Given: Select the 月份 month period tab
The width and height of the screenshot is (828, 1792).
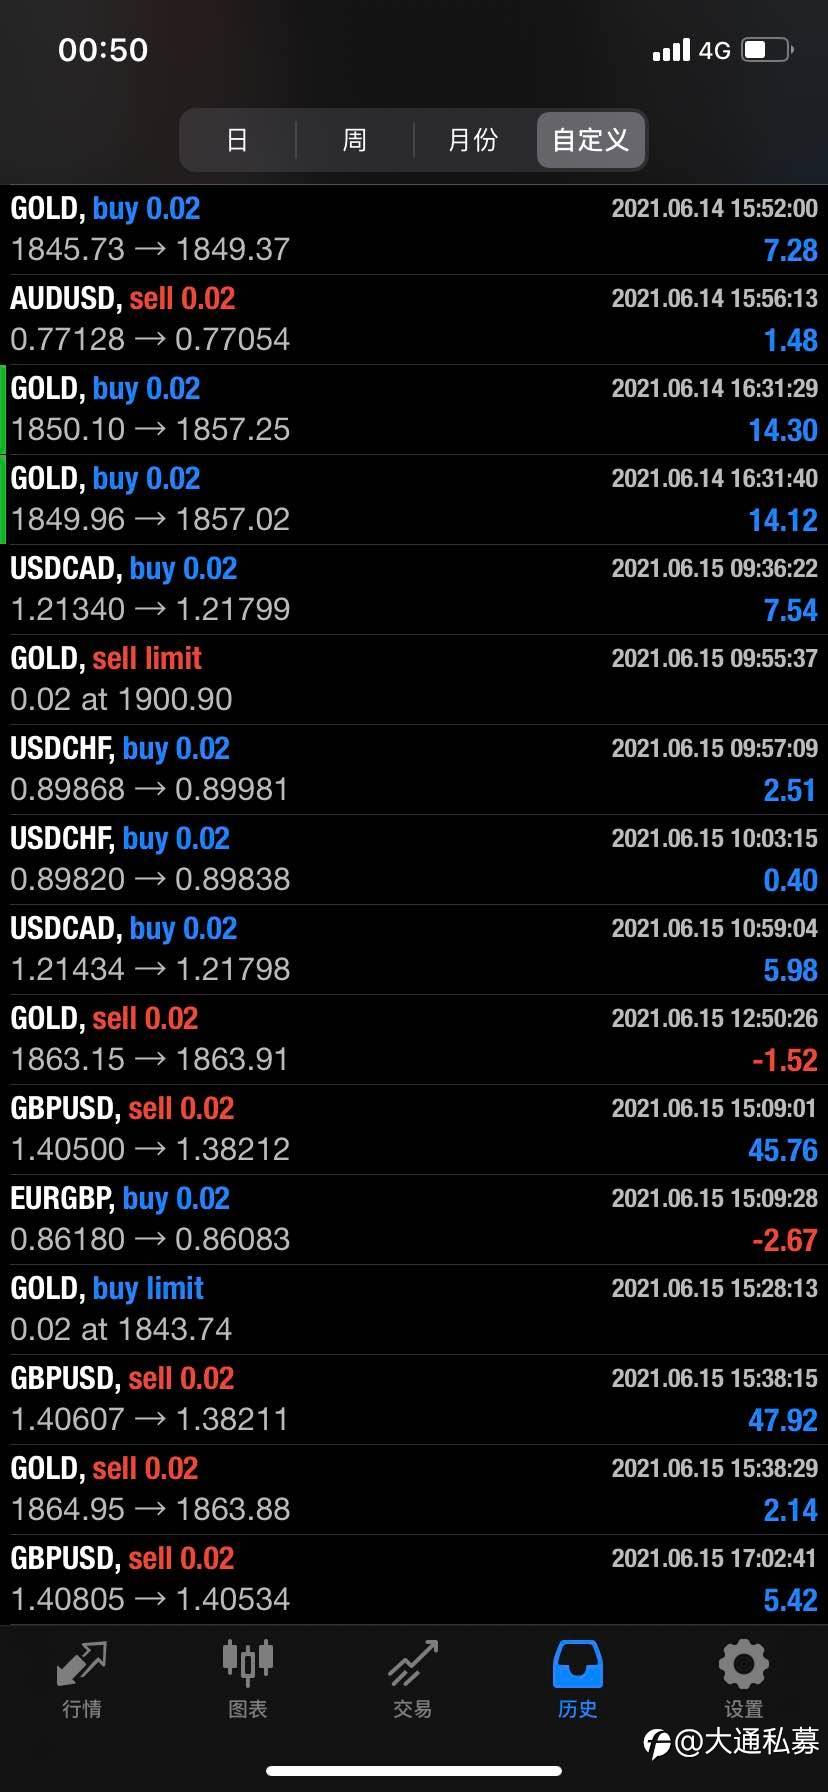Looking at the screenshot, I should [x=473, y=140].
